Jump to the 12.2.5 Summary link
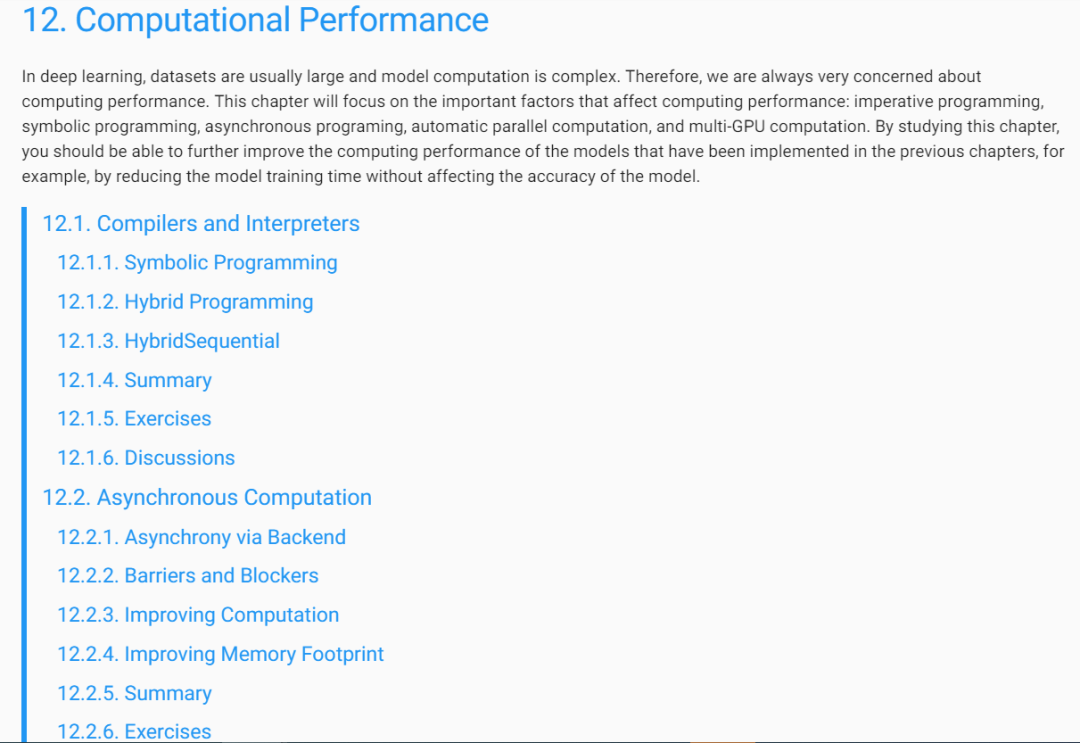 point(134,693)
